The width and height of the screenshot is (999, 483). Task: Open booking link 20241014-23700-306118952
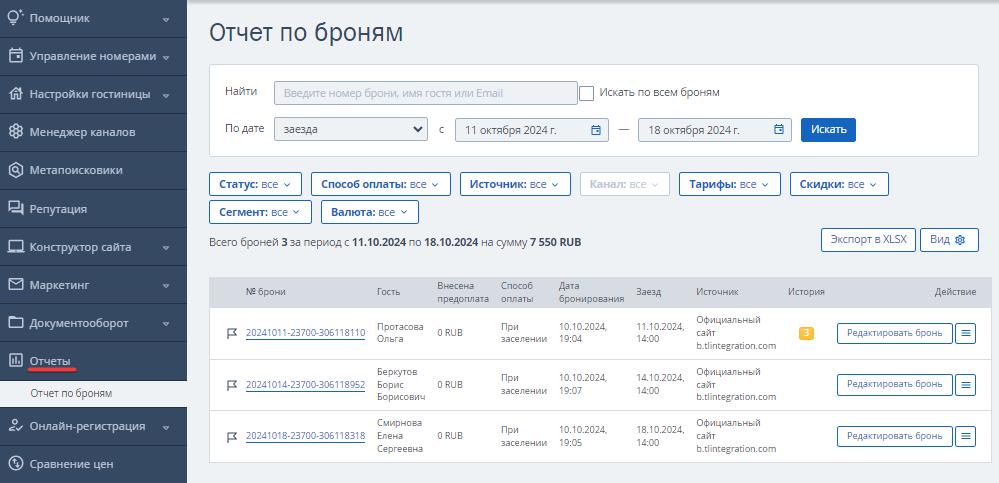pyautogui.click(x=305, y=384)
